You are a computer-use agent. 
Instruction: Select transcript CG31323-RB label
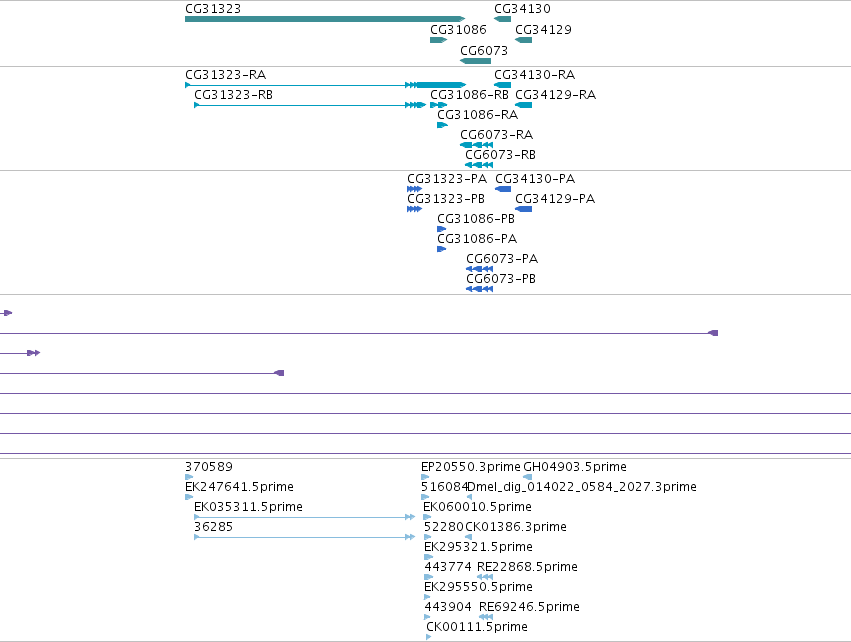coord(233,94)
